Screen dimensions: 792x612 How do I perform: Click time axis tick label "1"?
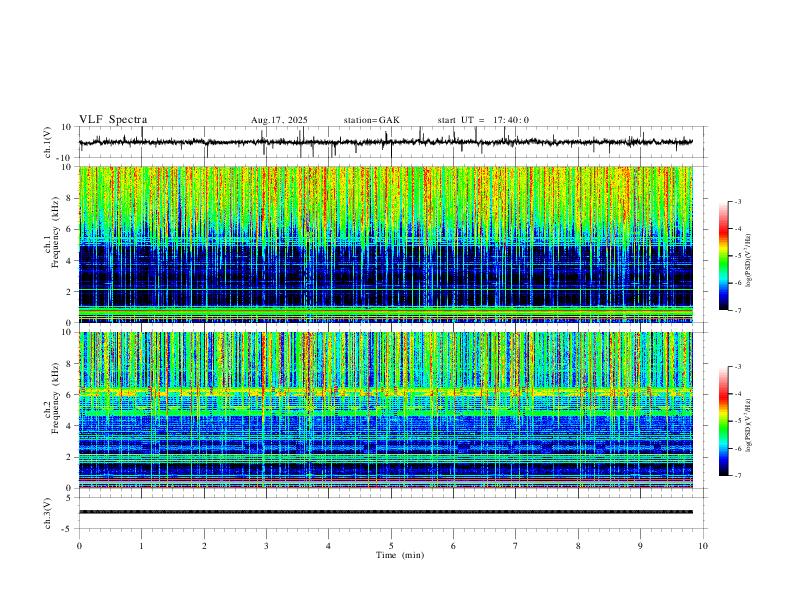point(141,546)
